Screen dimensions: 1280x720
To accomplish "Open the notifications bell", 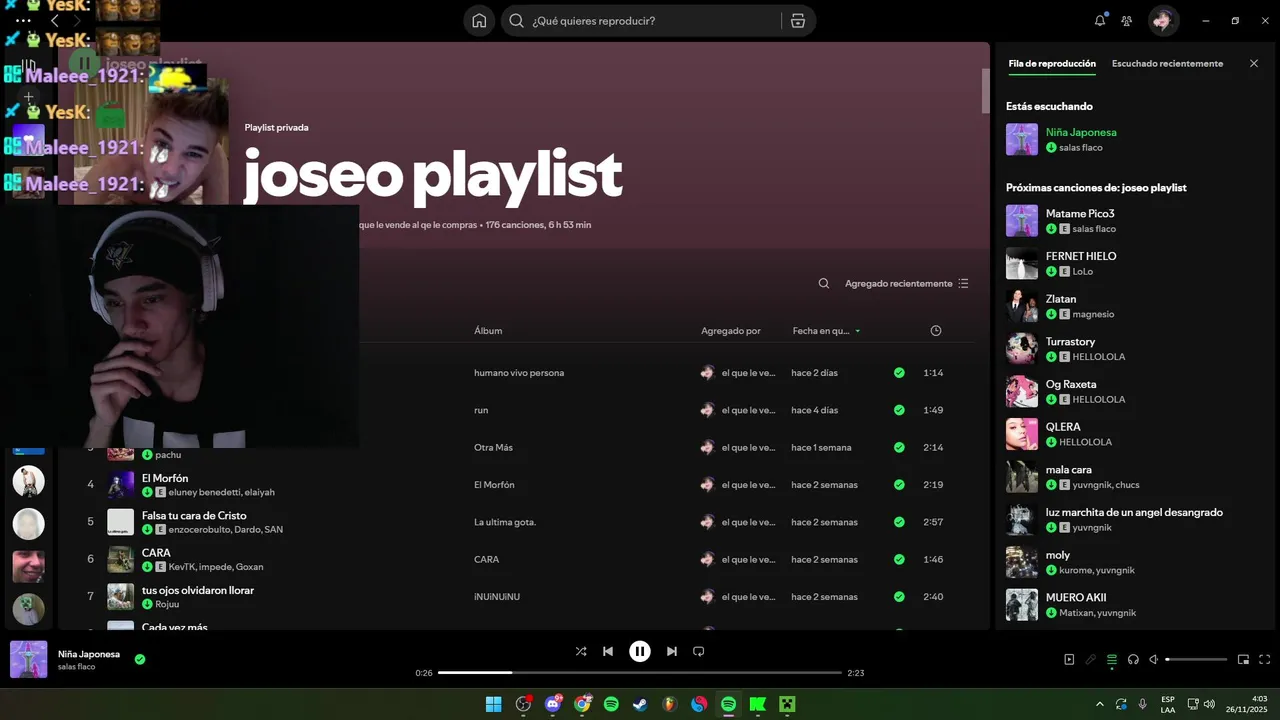I will pos(1100,20).
